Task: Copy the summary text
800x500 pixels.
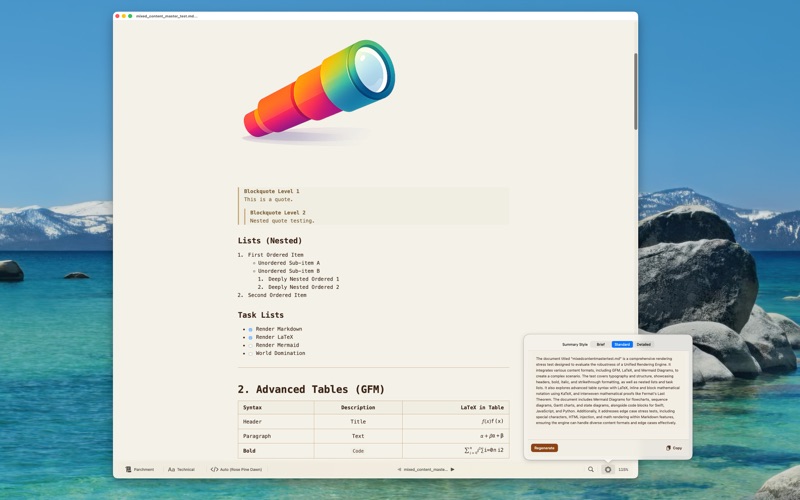Action: tap(674, 448)
